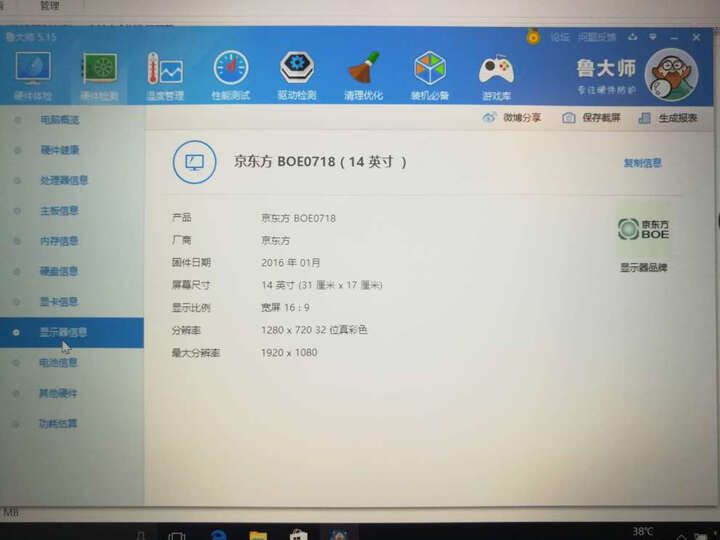
Task: Open the 论坛 forum link
Action: [560, 37]
